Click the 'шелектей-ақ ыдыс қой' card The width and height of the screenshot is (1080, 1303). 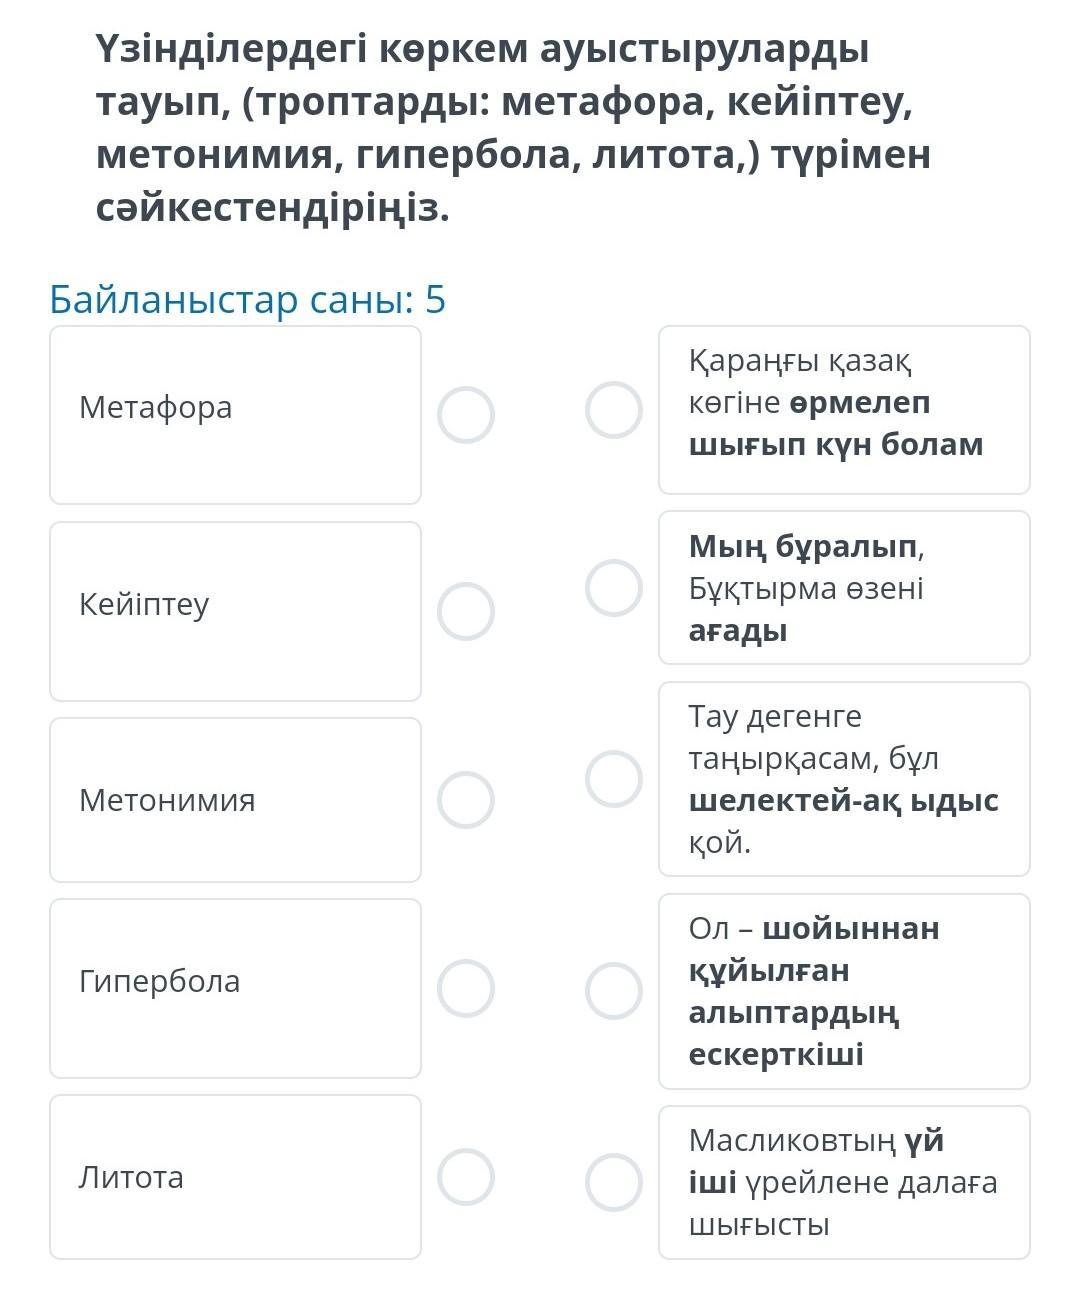pos(844,779)
